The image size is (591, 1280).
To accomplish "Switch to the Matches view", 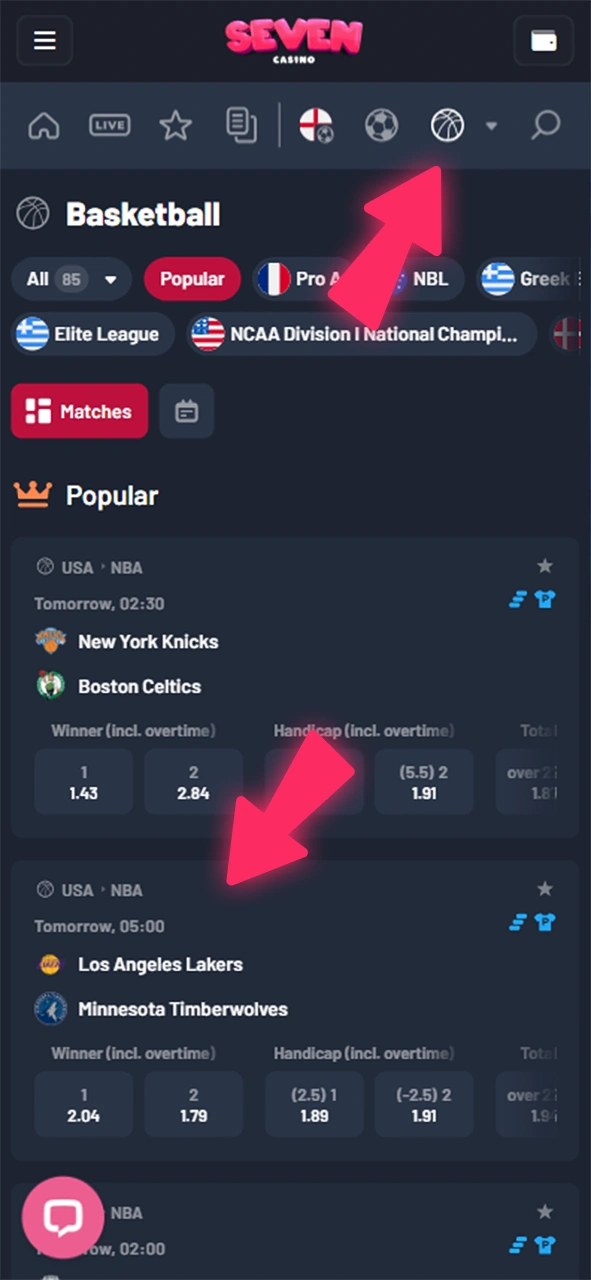I will click(x=80, y=411).
